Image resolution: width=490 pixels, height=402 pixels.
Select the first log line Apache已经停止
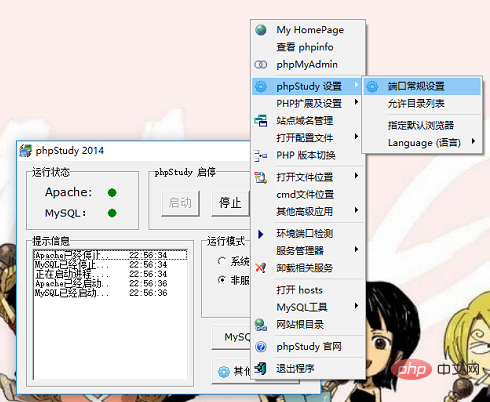(x=110, y=255)
